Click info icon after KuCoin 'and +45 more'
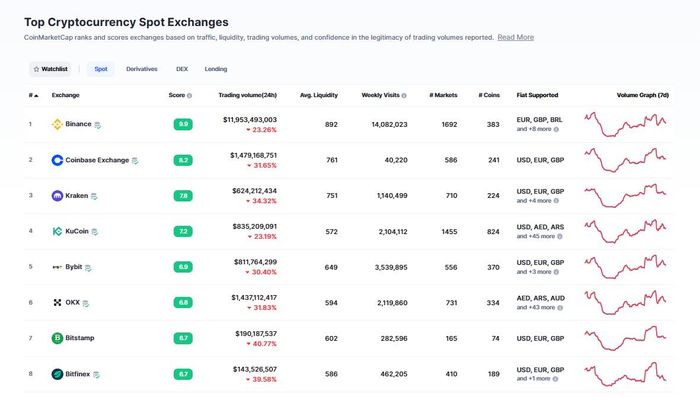 tap(560, 237)
